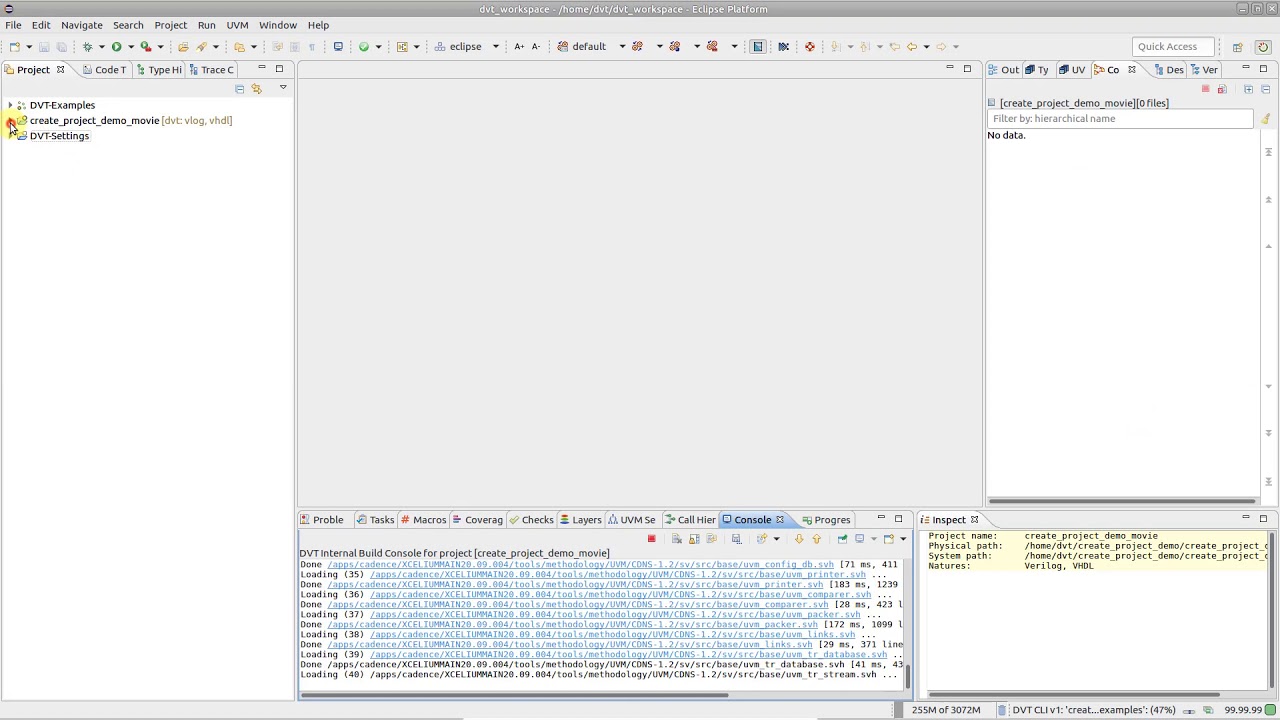Open the Window menu
1280x720 pixels.
[x=278, y=25]
